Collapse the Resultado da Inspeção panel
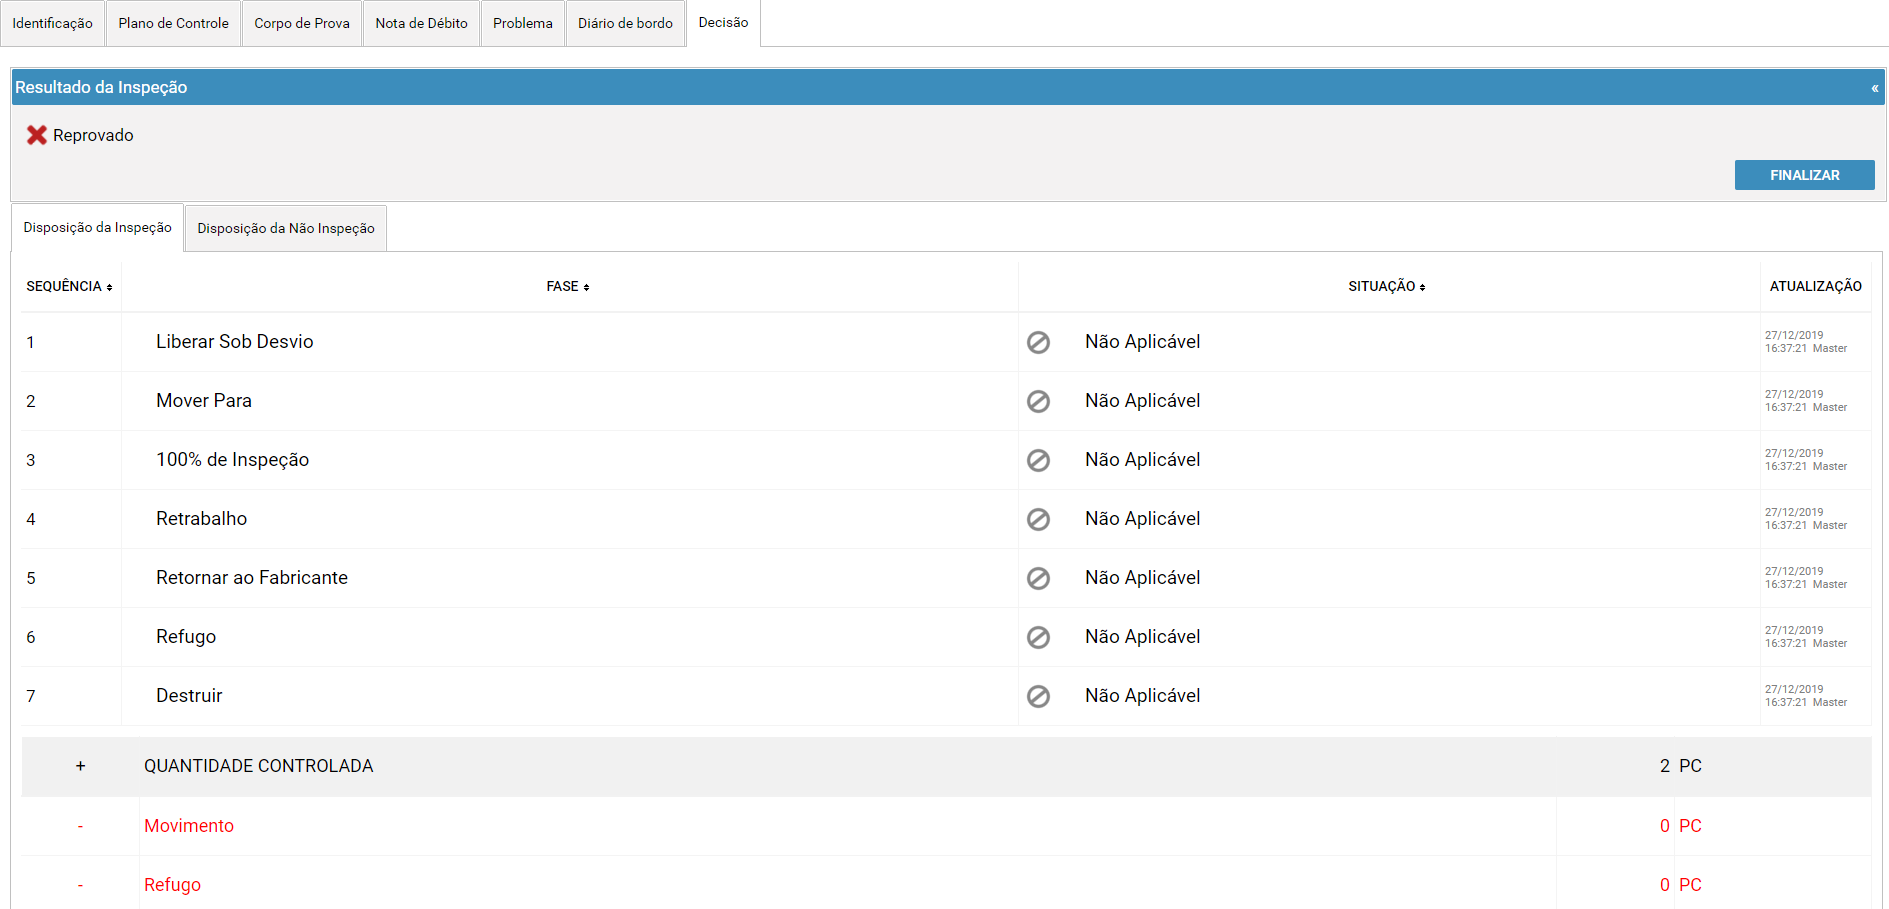Image resolution: width=1889 pixels, height=909 pixels. pos(1875,88)
